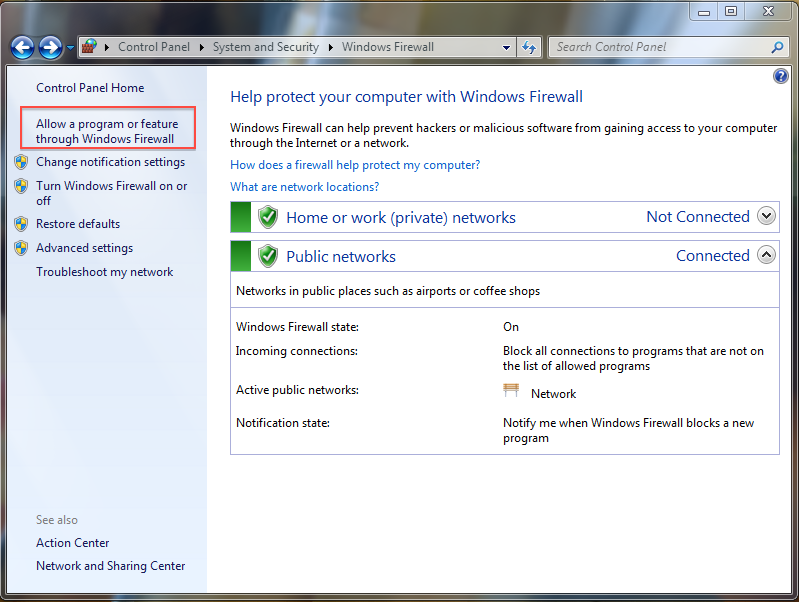The width and height of the screenshot is (799, 602).
Task: Click the Not Connected status text
Action: point(698,217)
